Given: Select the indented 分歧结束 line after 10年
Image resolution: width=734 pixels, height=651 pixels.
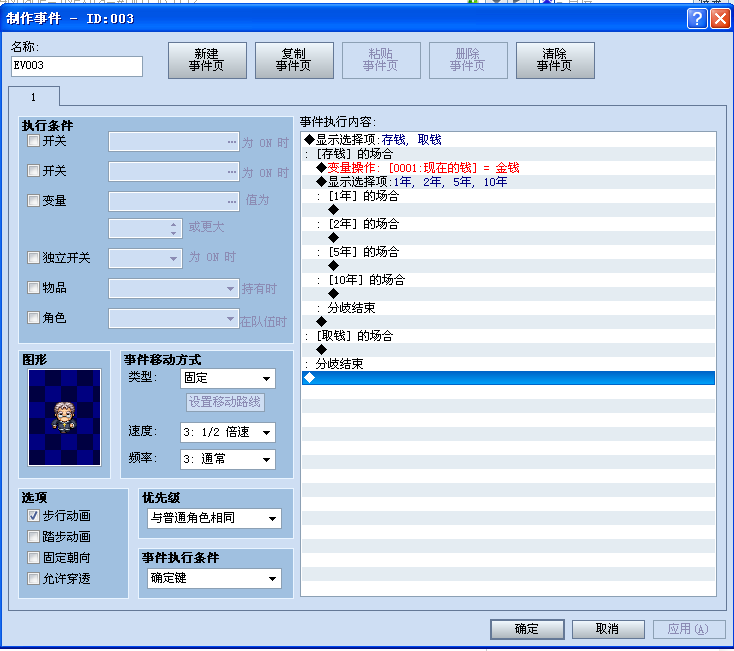Looking at the screenshot, I should (508, 307).
